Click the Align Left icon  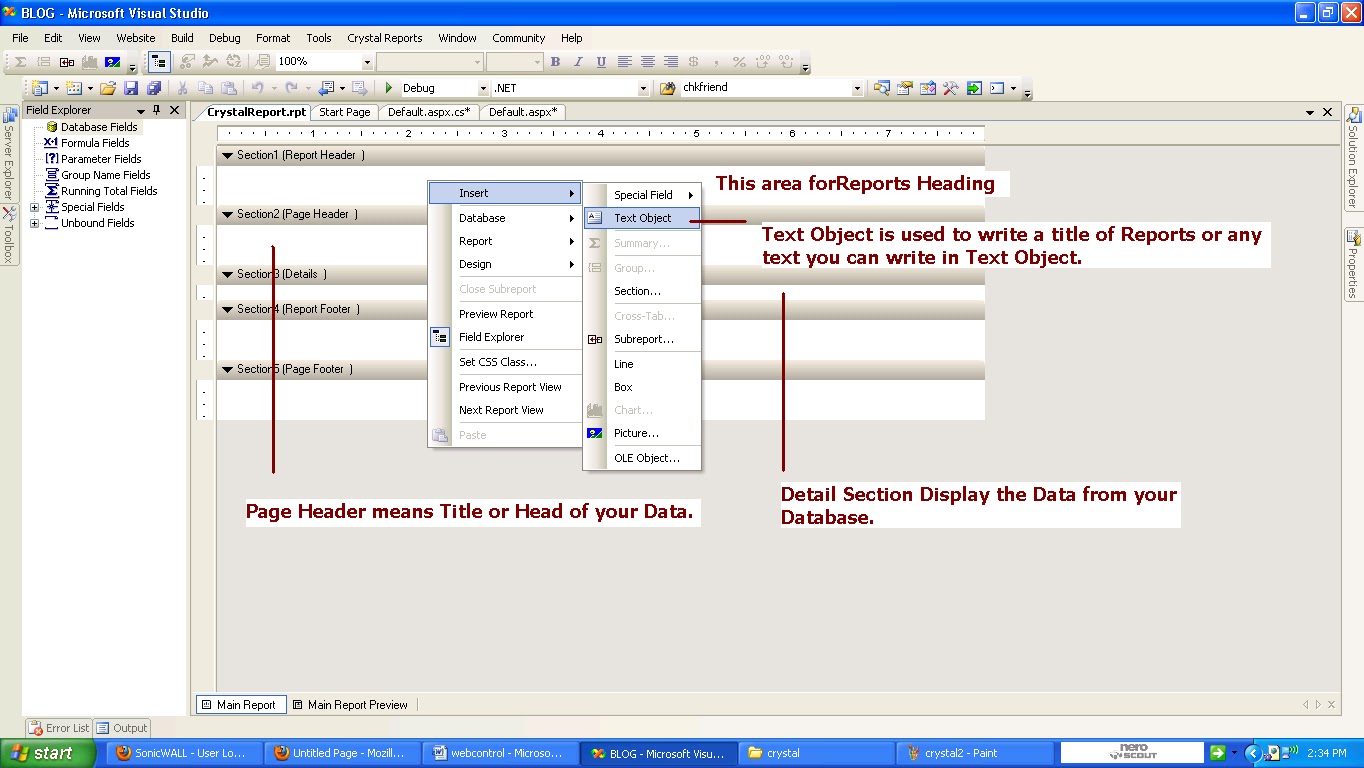click(x=625, y=62)
